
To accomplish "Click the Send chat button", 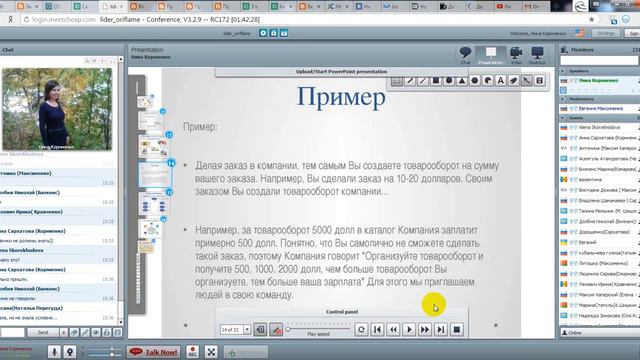I will [x=43, y=333].
